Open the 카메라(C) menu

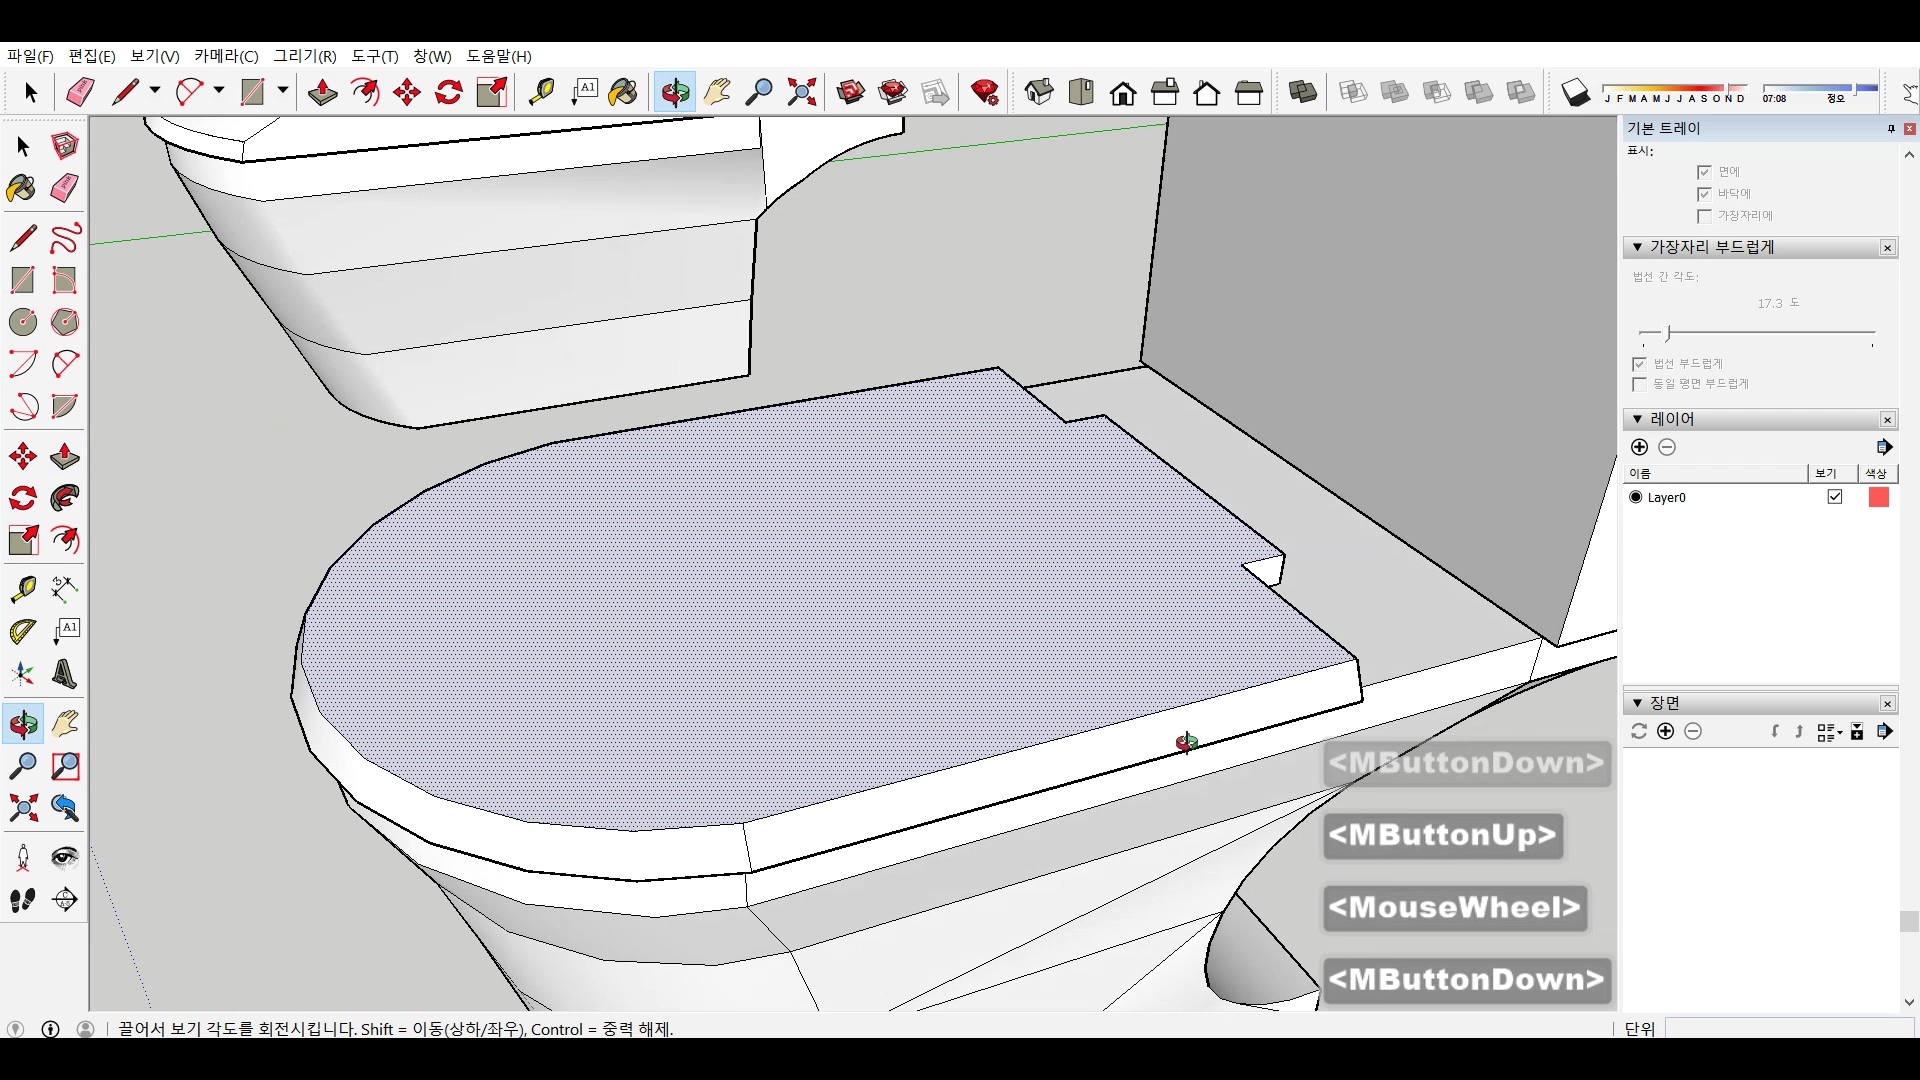point(226,56)
